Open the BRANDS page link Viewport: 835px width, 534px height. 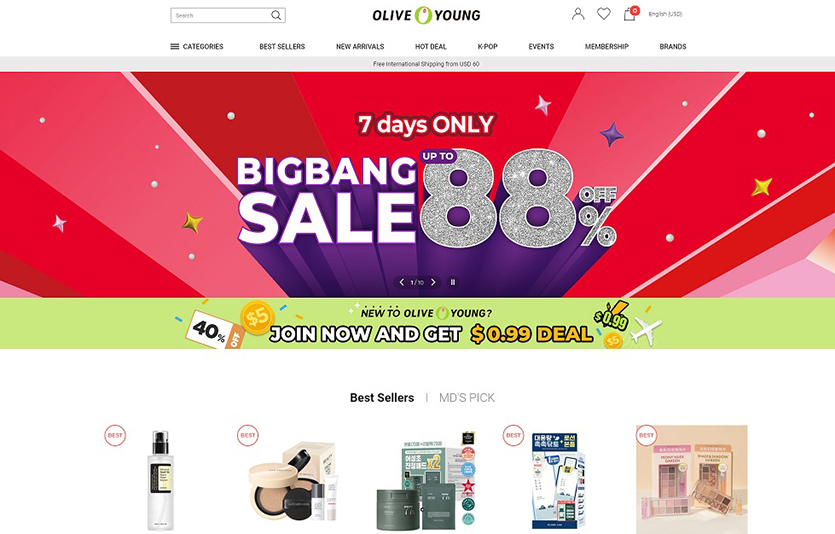click(x=673, y=47)
